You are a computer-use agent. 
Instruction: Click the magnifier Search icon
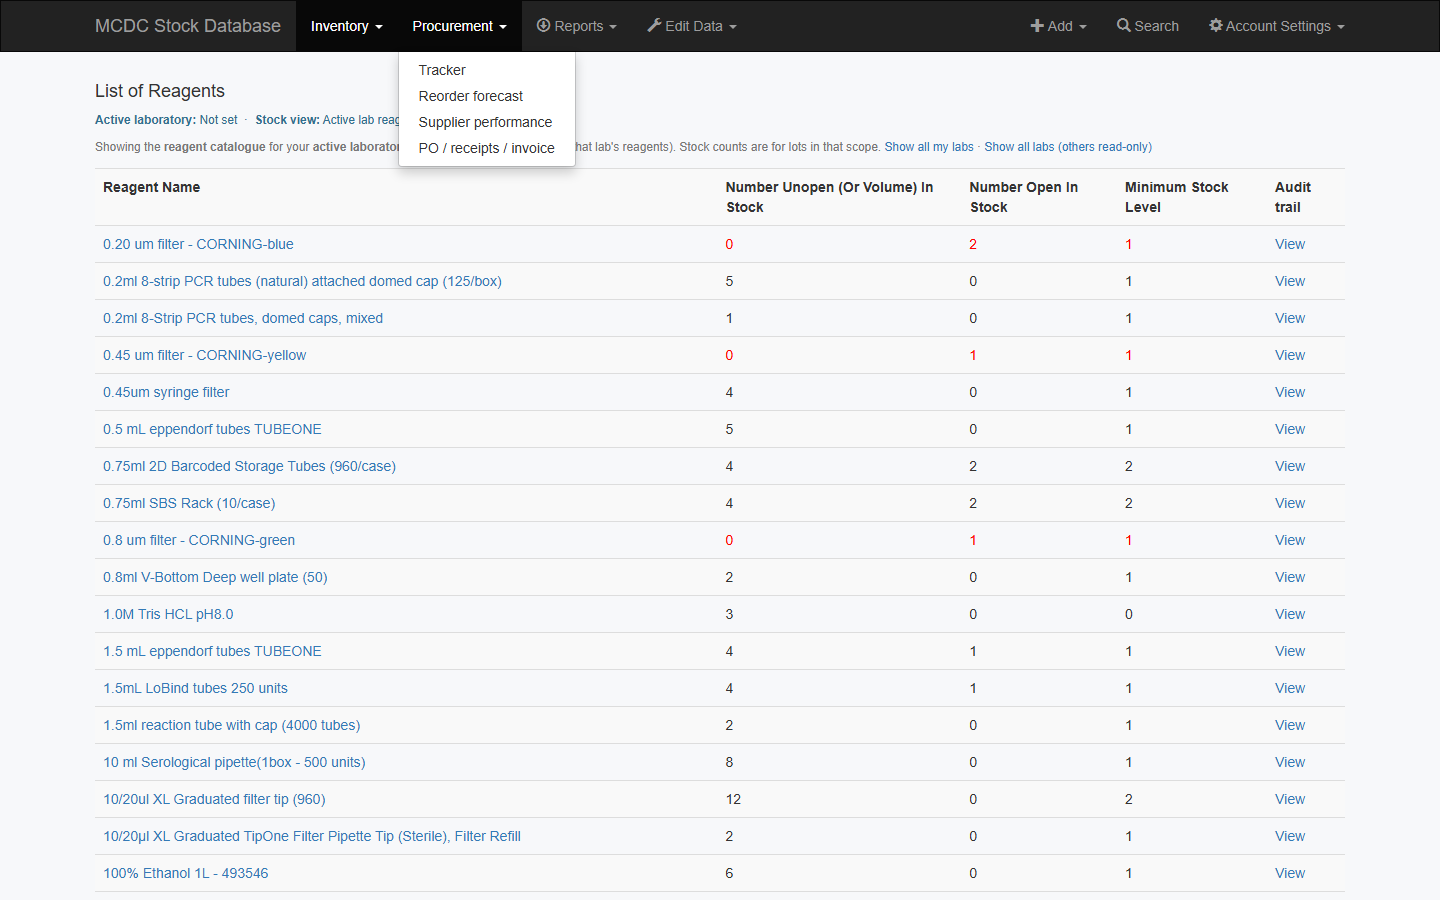[1124, 26]
